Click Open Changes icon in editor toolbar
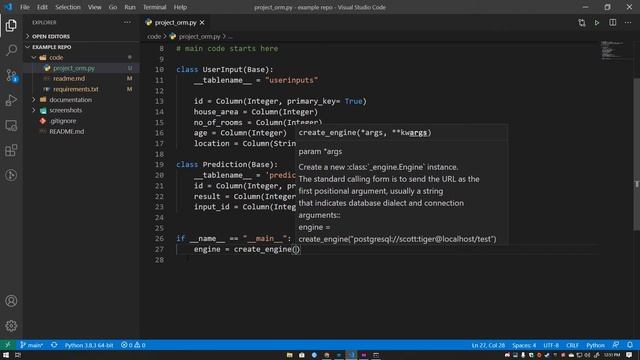Screen dimensions: 640x360 click(582, 23)
